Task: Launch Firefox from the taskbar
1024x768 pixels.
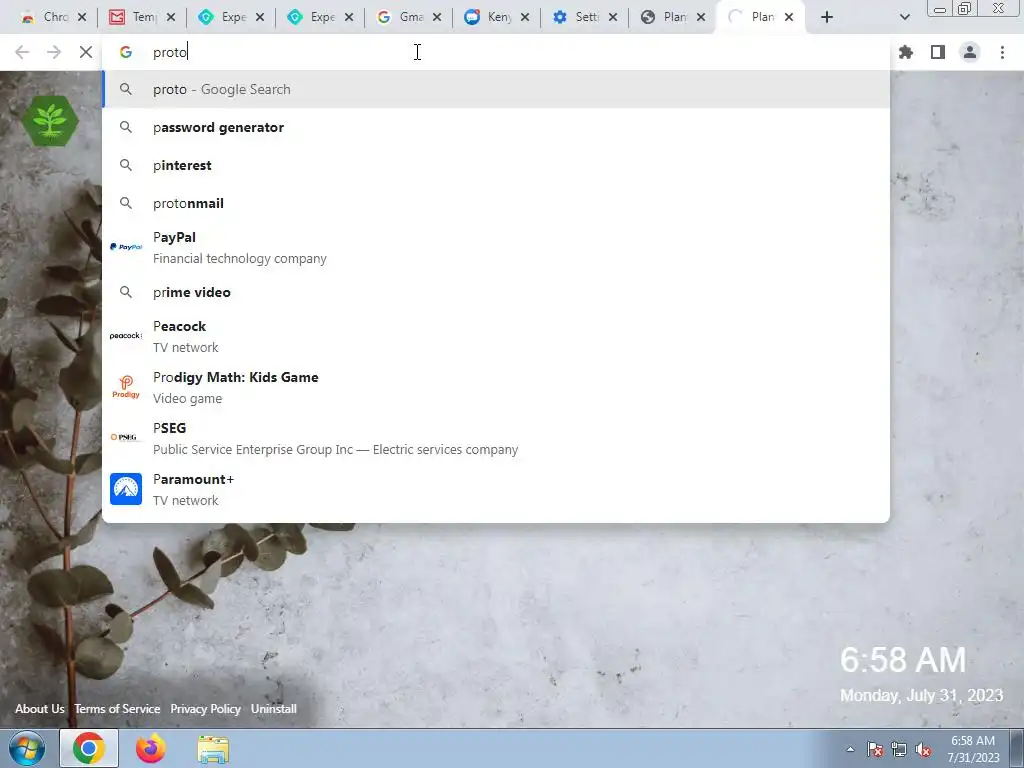Action: 150,748
